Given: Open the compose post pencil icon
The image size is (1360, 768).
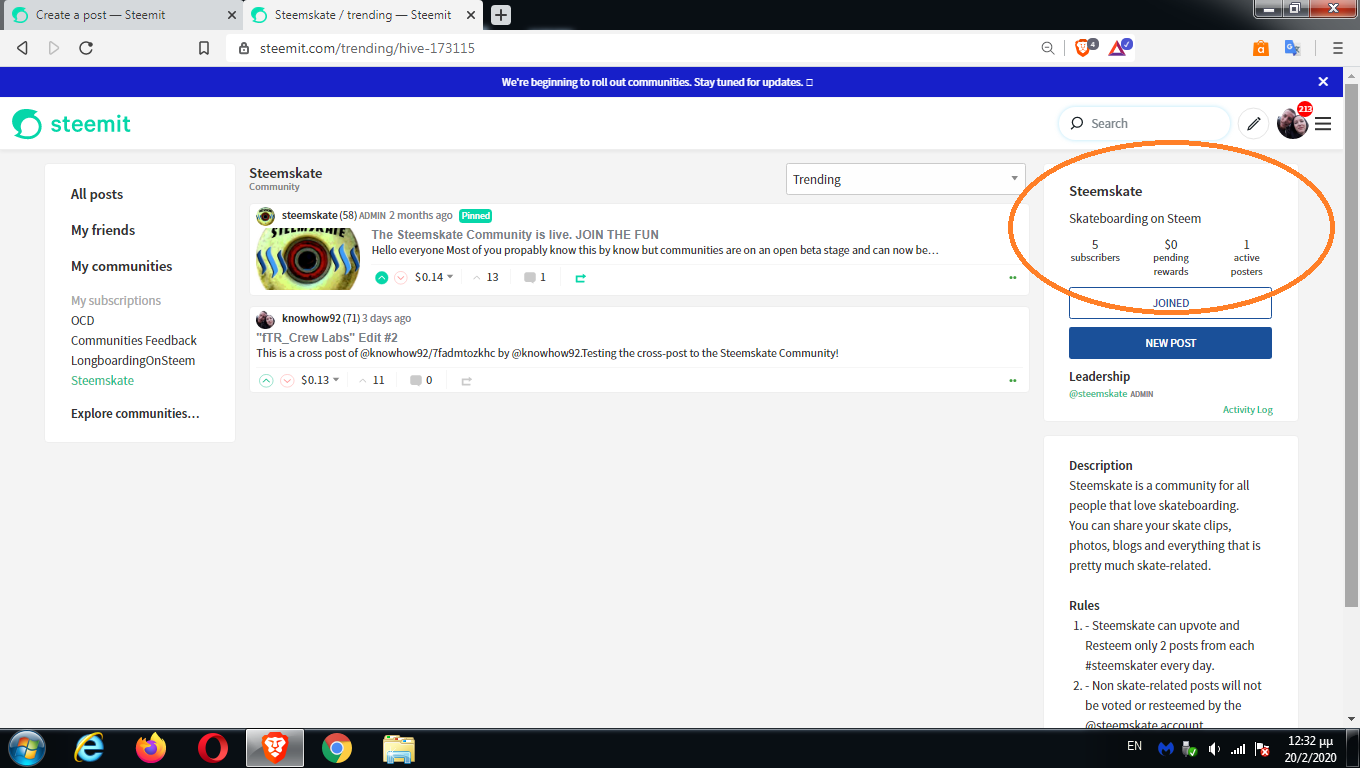Looking at the screenshot, I should point(1253,124).
